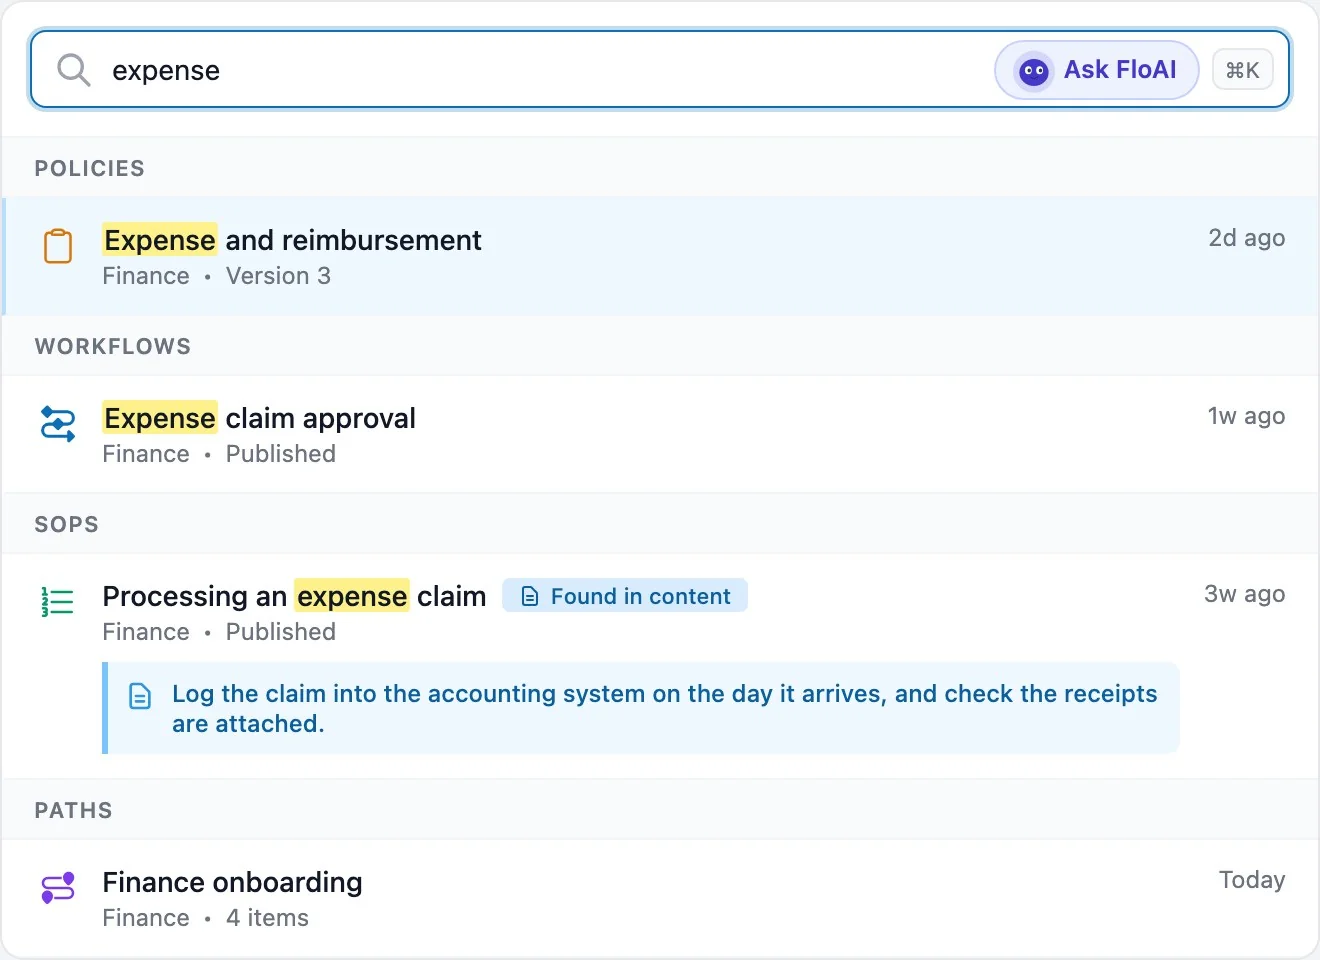Click Finance • Published under Processing an expense claim
This screenshot has height=960, width=1320.
(x=219, y=632)
